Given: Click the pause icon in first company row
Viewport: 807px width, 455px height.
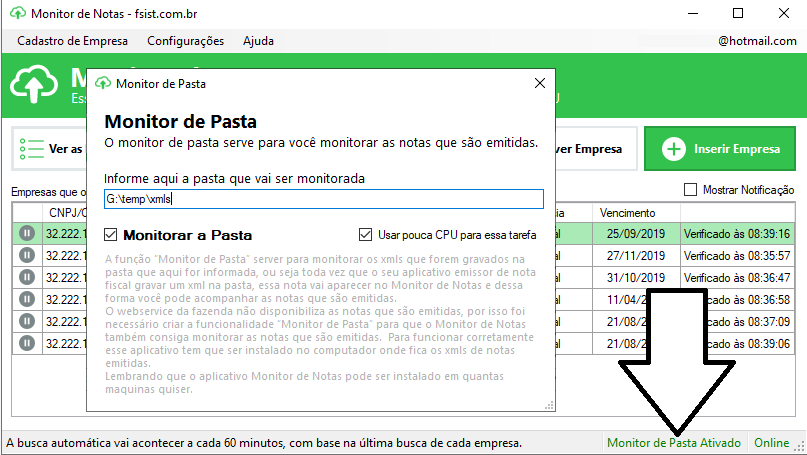Looking at the screenshot, I should click(27, 234).
